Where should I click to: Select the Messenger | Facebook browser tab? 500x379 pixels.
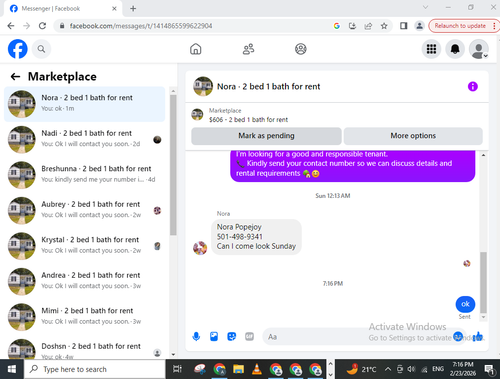pos(63,8)
